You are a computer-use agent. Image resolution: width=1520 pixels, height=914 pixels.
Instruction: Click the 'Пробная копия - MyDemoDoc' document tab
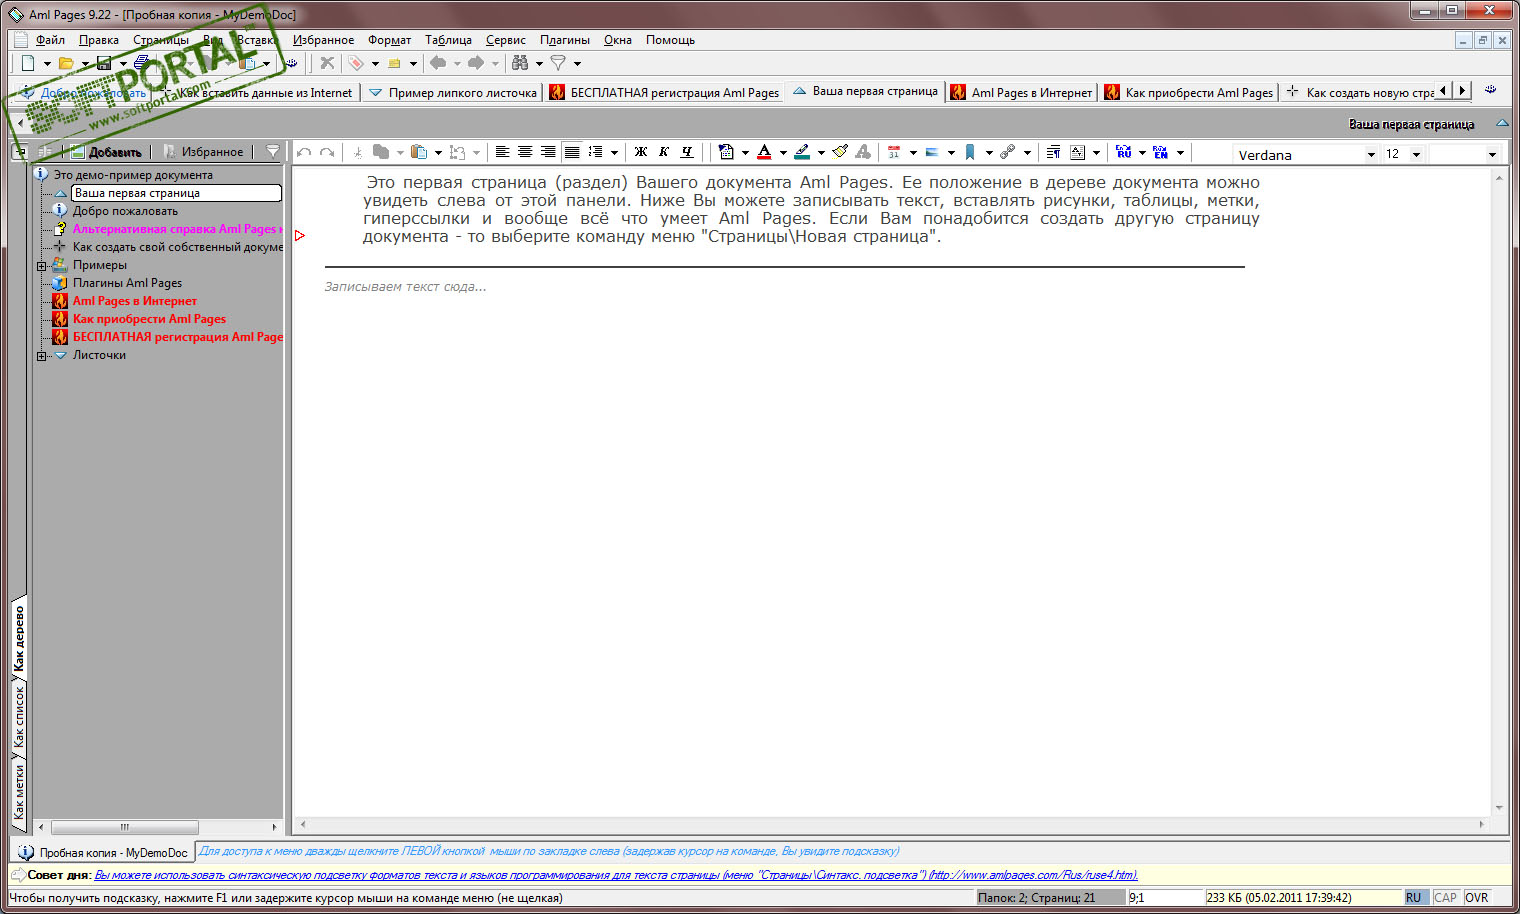coord(103,853)
